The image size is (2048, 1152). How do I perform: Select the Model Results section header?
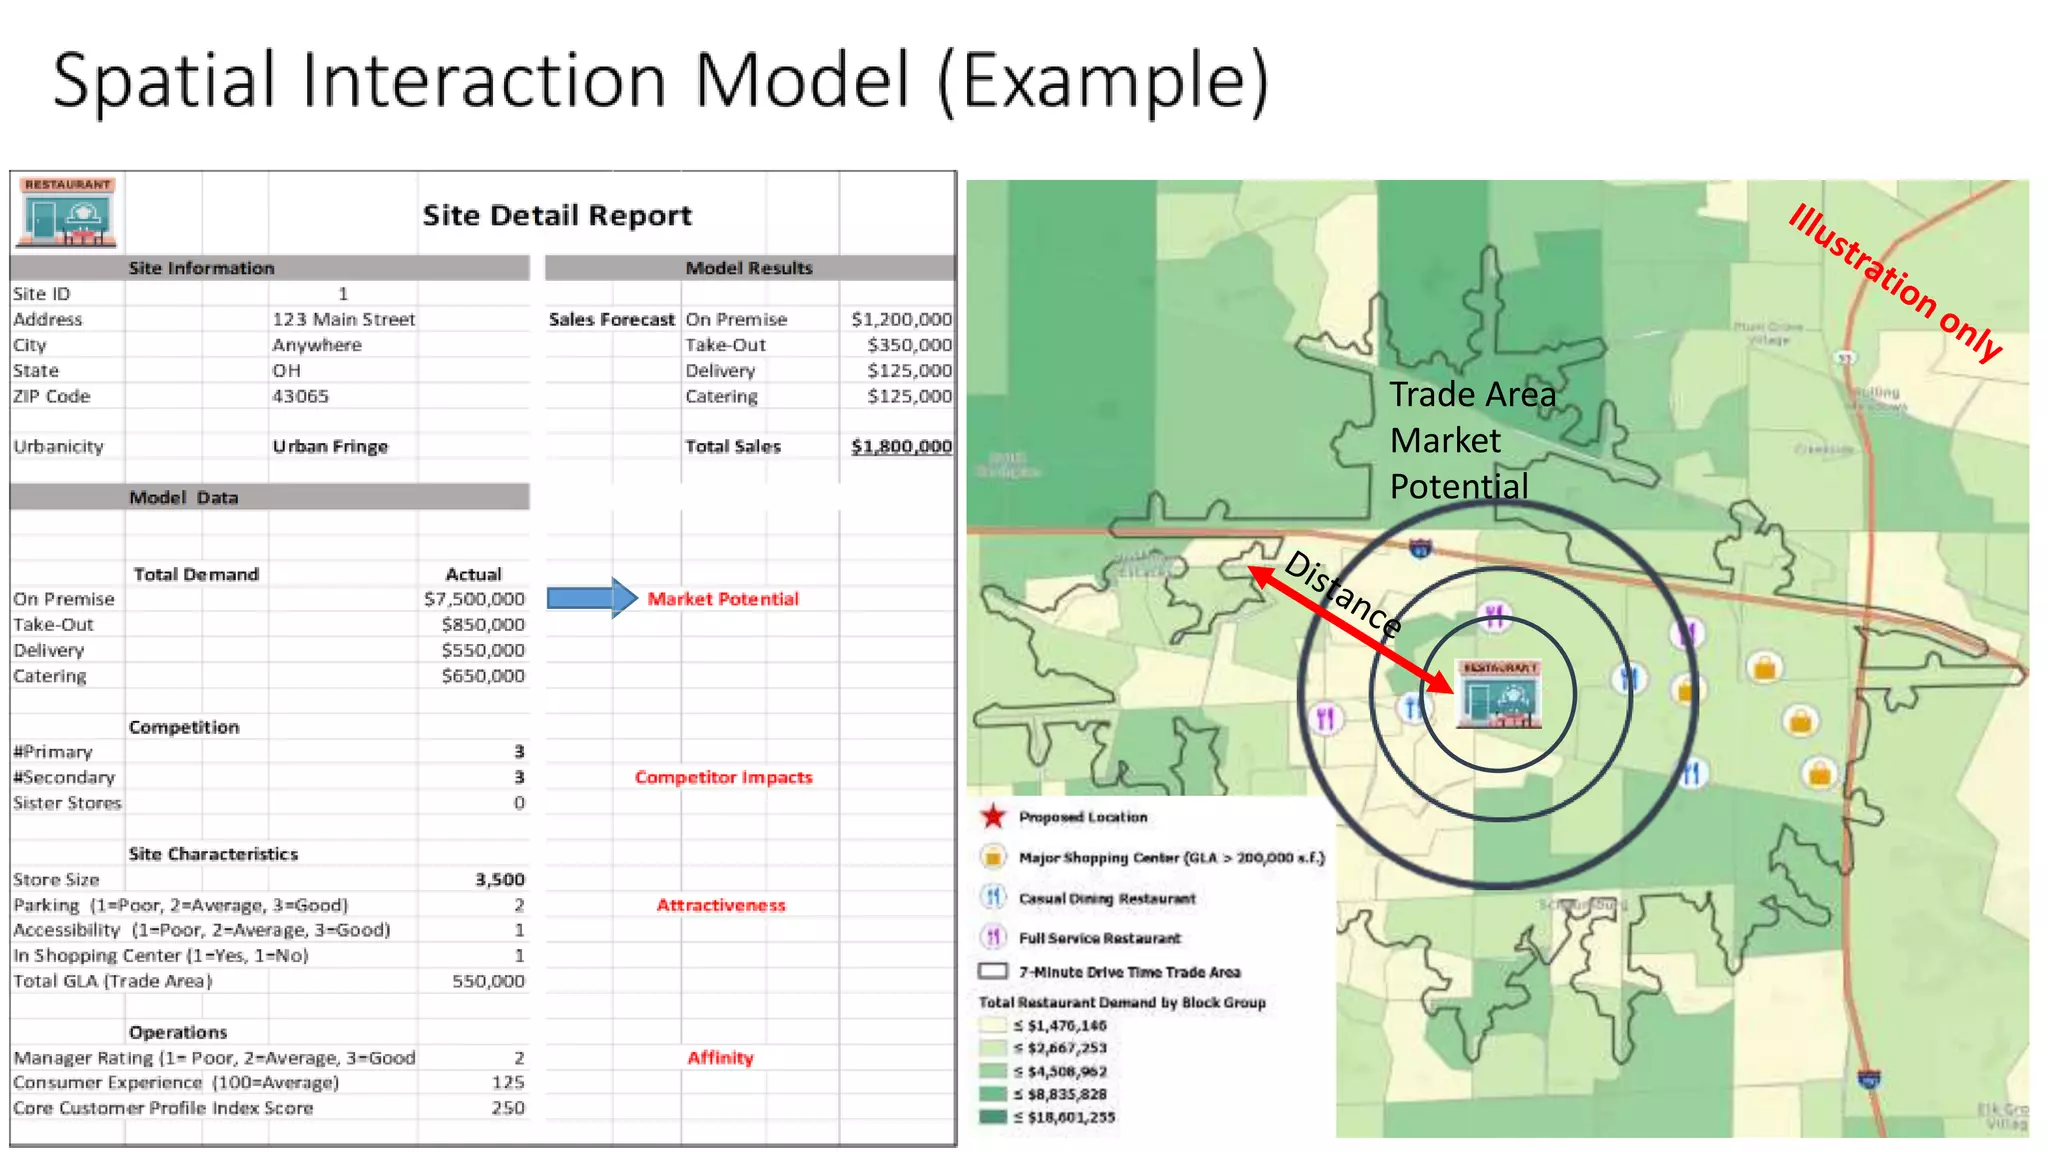749,268
